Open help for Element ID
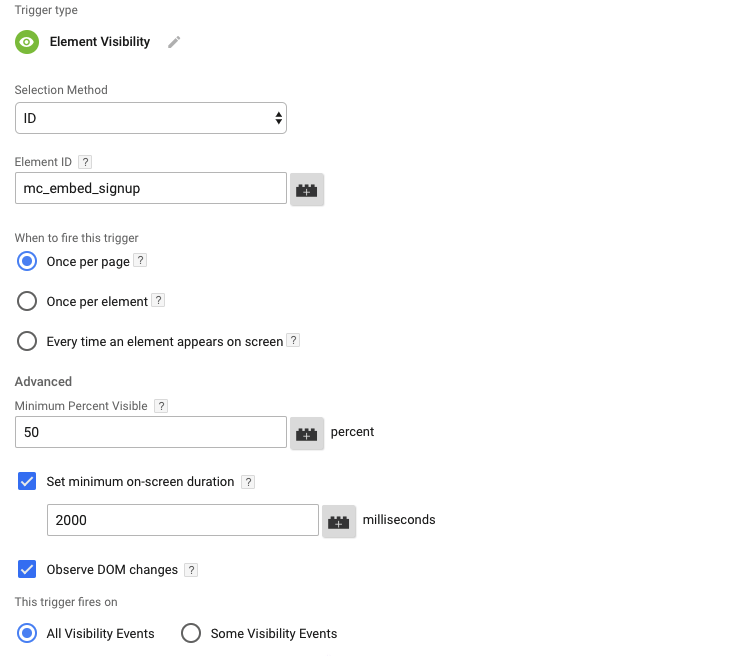 pyautogui.click(x=85, y=162)
